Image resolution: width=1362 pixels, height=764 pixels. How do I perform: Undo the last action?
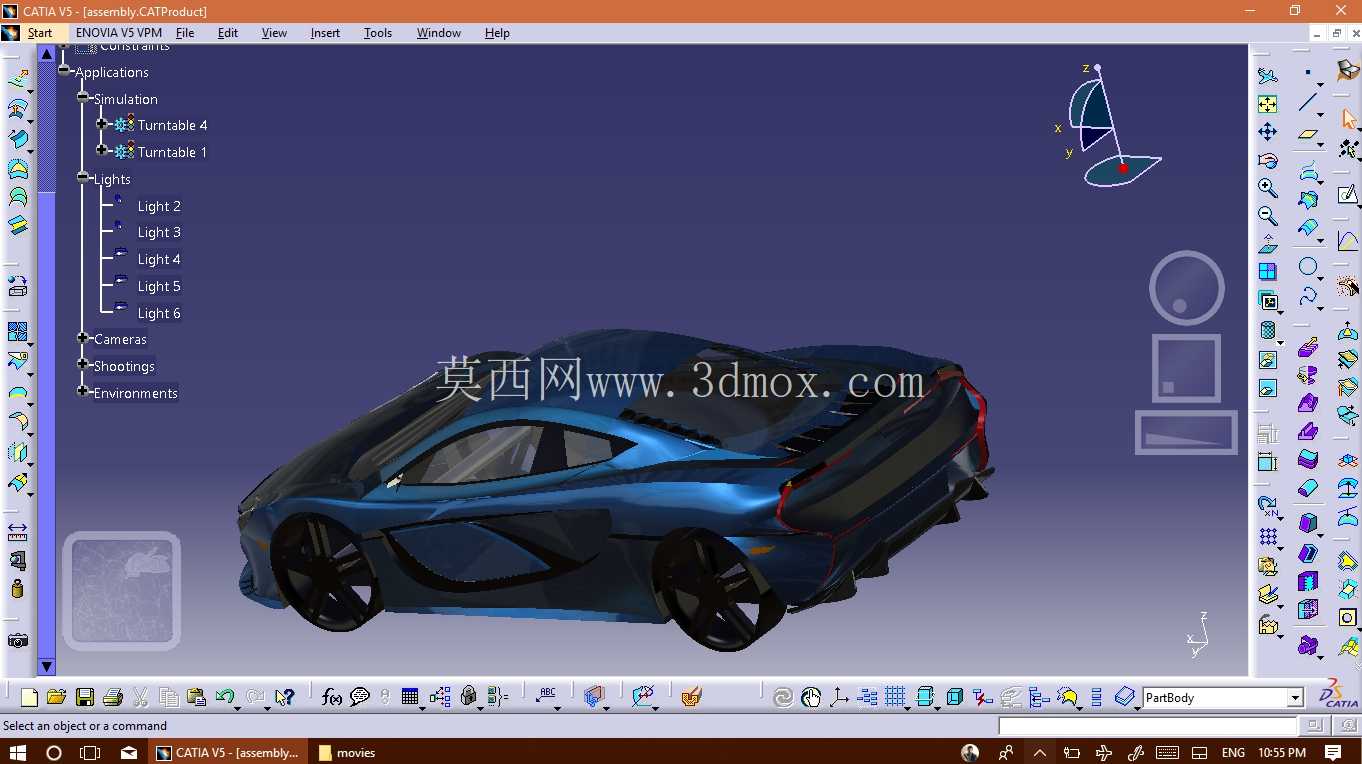point(225,697)
